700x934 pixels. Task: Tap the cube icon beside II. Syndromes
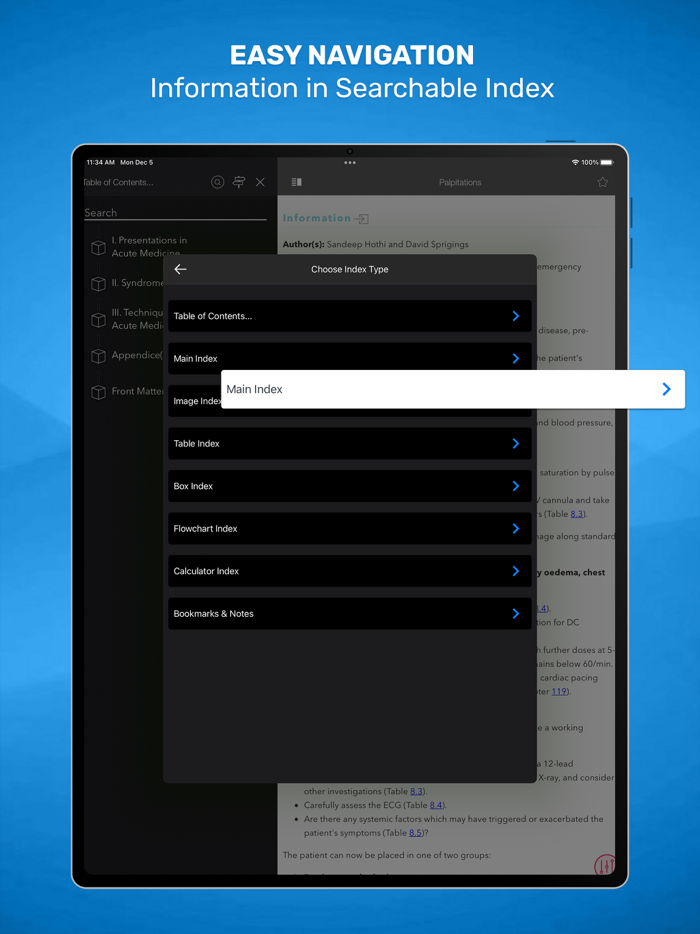(98, 284)
